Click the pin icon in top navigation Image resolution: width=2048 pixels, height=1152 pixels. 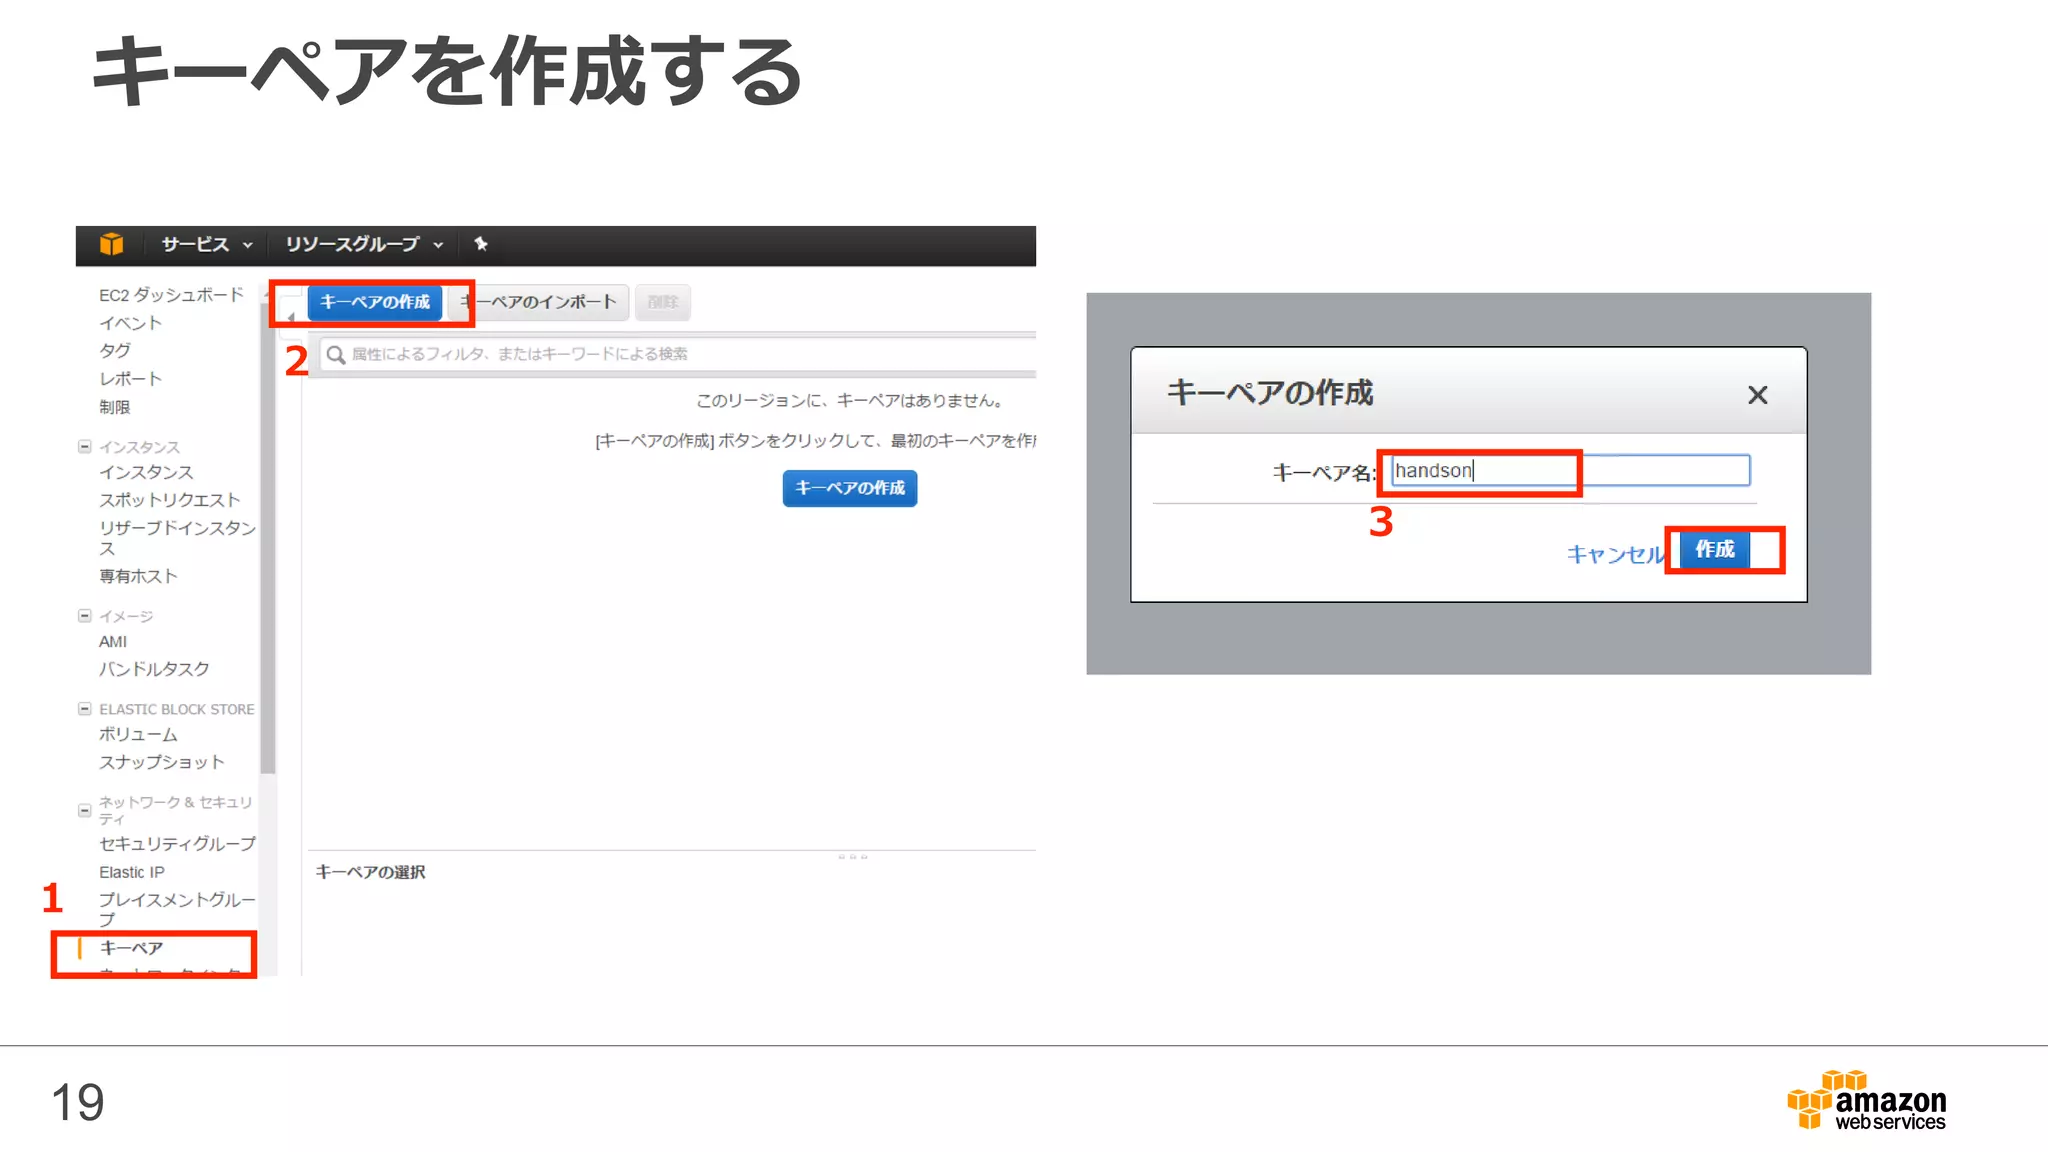[481, 244]
